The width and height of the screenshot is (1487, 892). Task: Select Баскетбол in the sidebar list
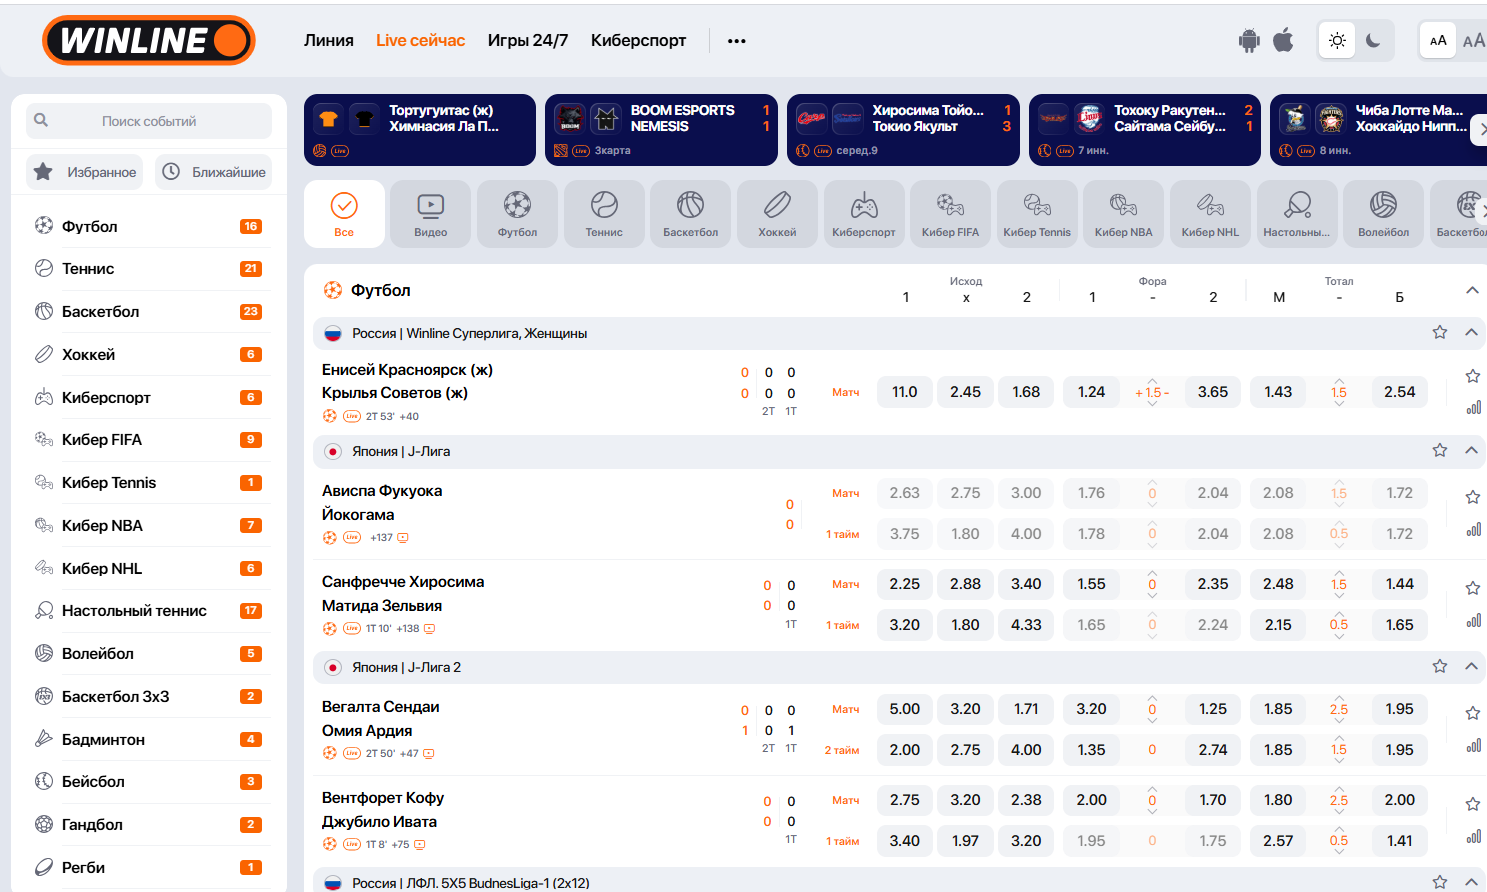(149, 312)
